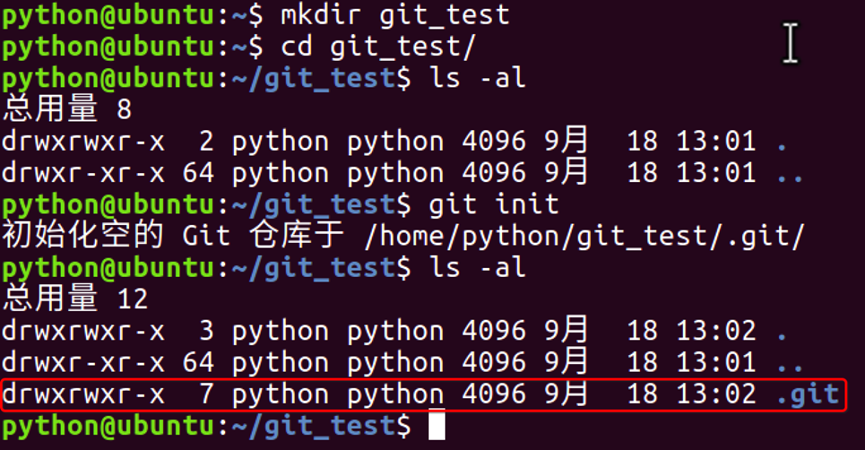The image size is (865, 450).
Task: Click the 'cd git_test/' command text
Action: click(378, 47)
